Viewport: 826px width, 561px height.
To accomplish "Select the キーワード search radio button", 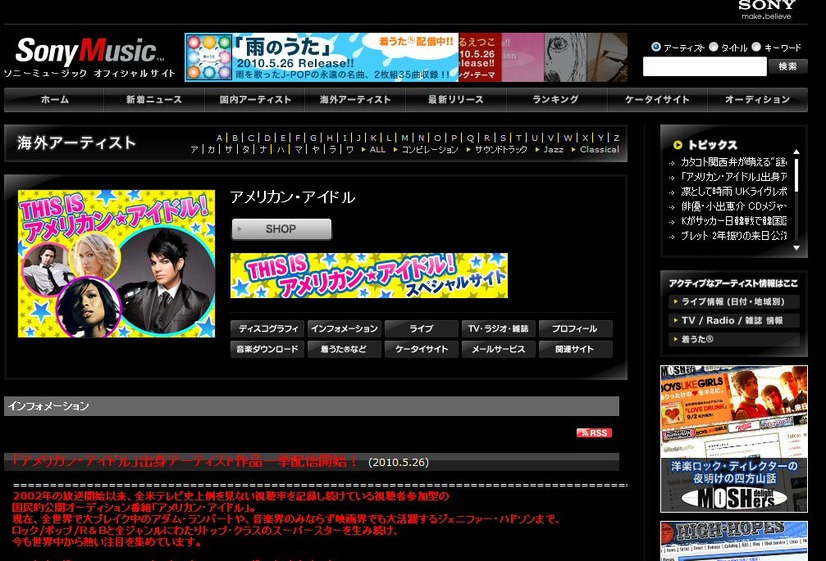I will [x=756, y=47].
